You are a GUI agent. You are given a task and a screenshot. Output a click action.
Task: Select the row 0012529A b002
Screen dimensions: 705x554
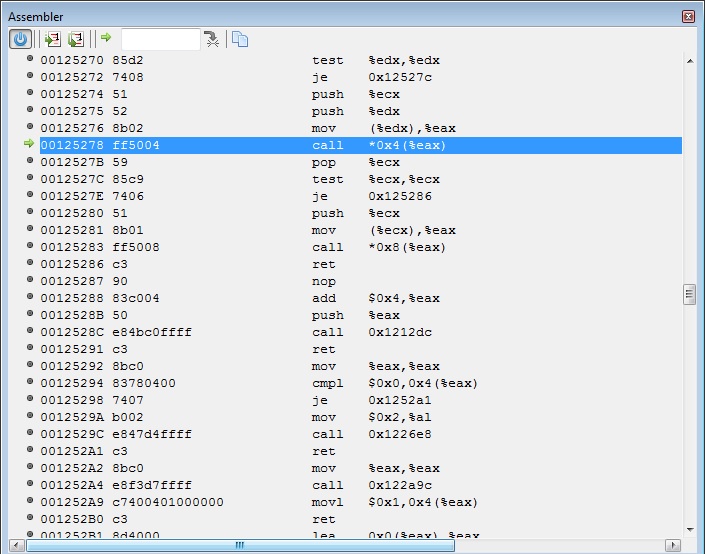(x=361, y=417)
